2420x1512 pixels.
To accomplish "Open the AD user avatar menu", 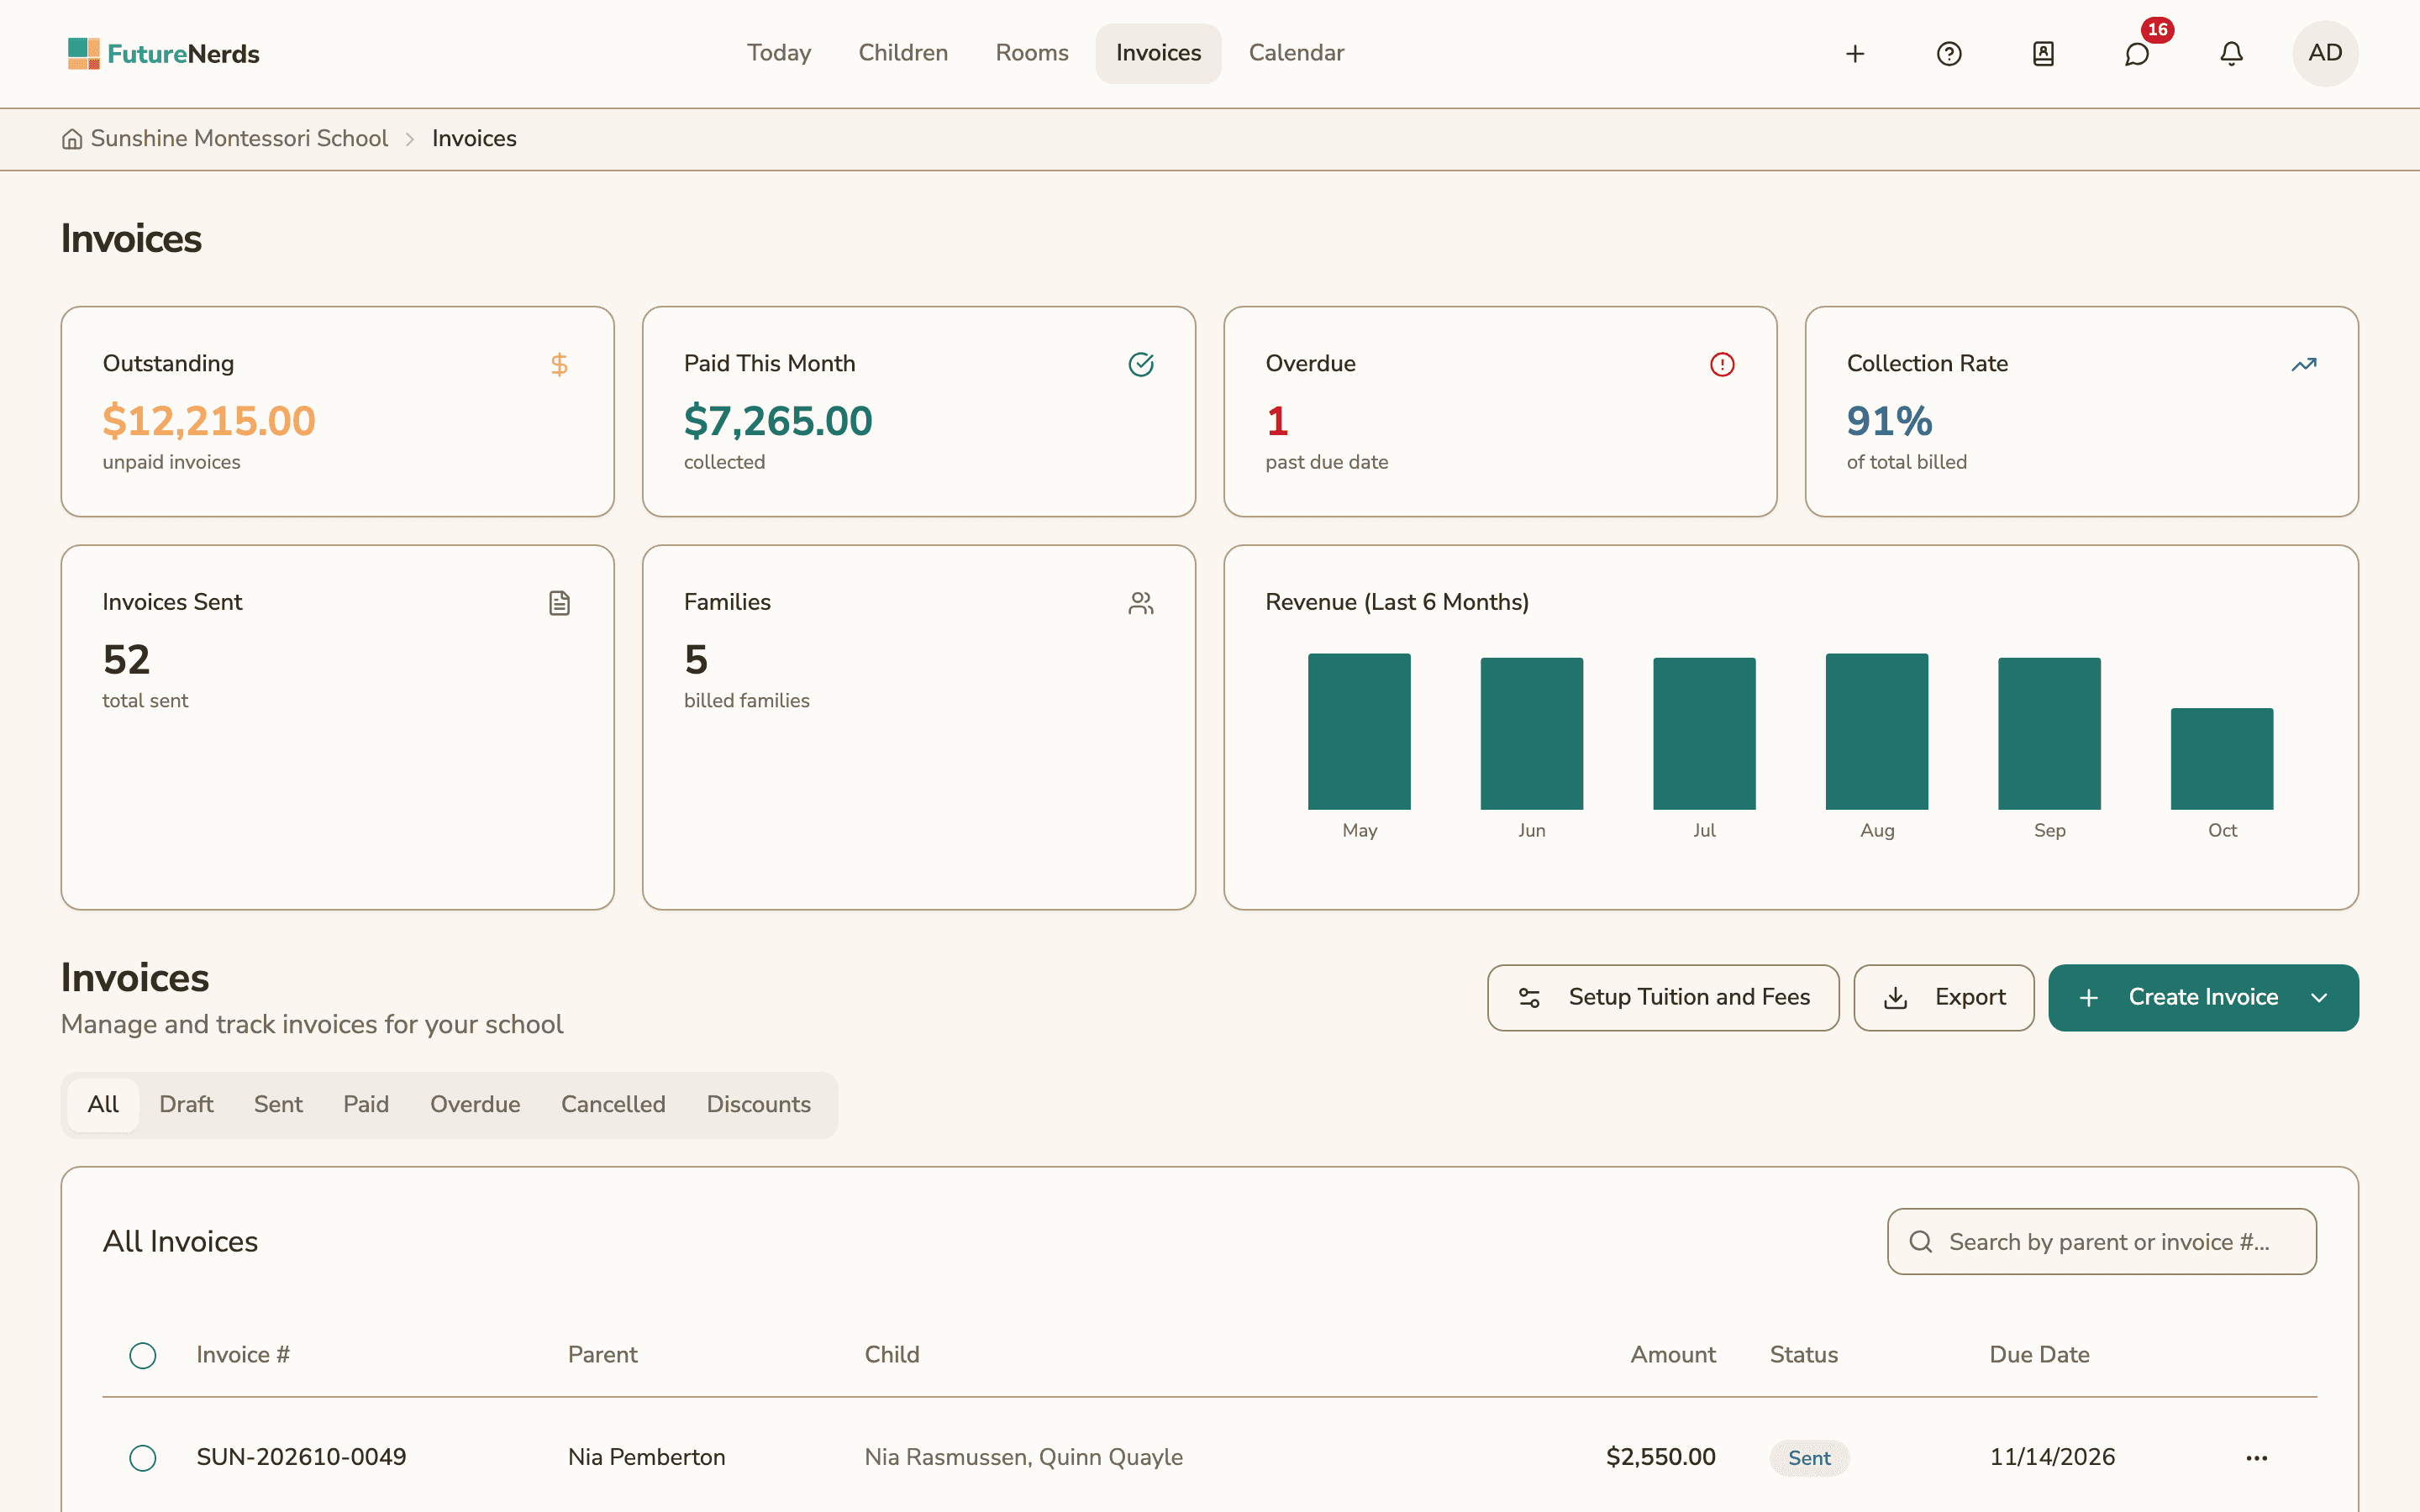I will click(x=2325, y=54).
